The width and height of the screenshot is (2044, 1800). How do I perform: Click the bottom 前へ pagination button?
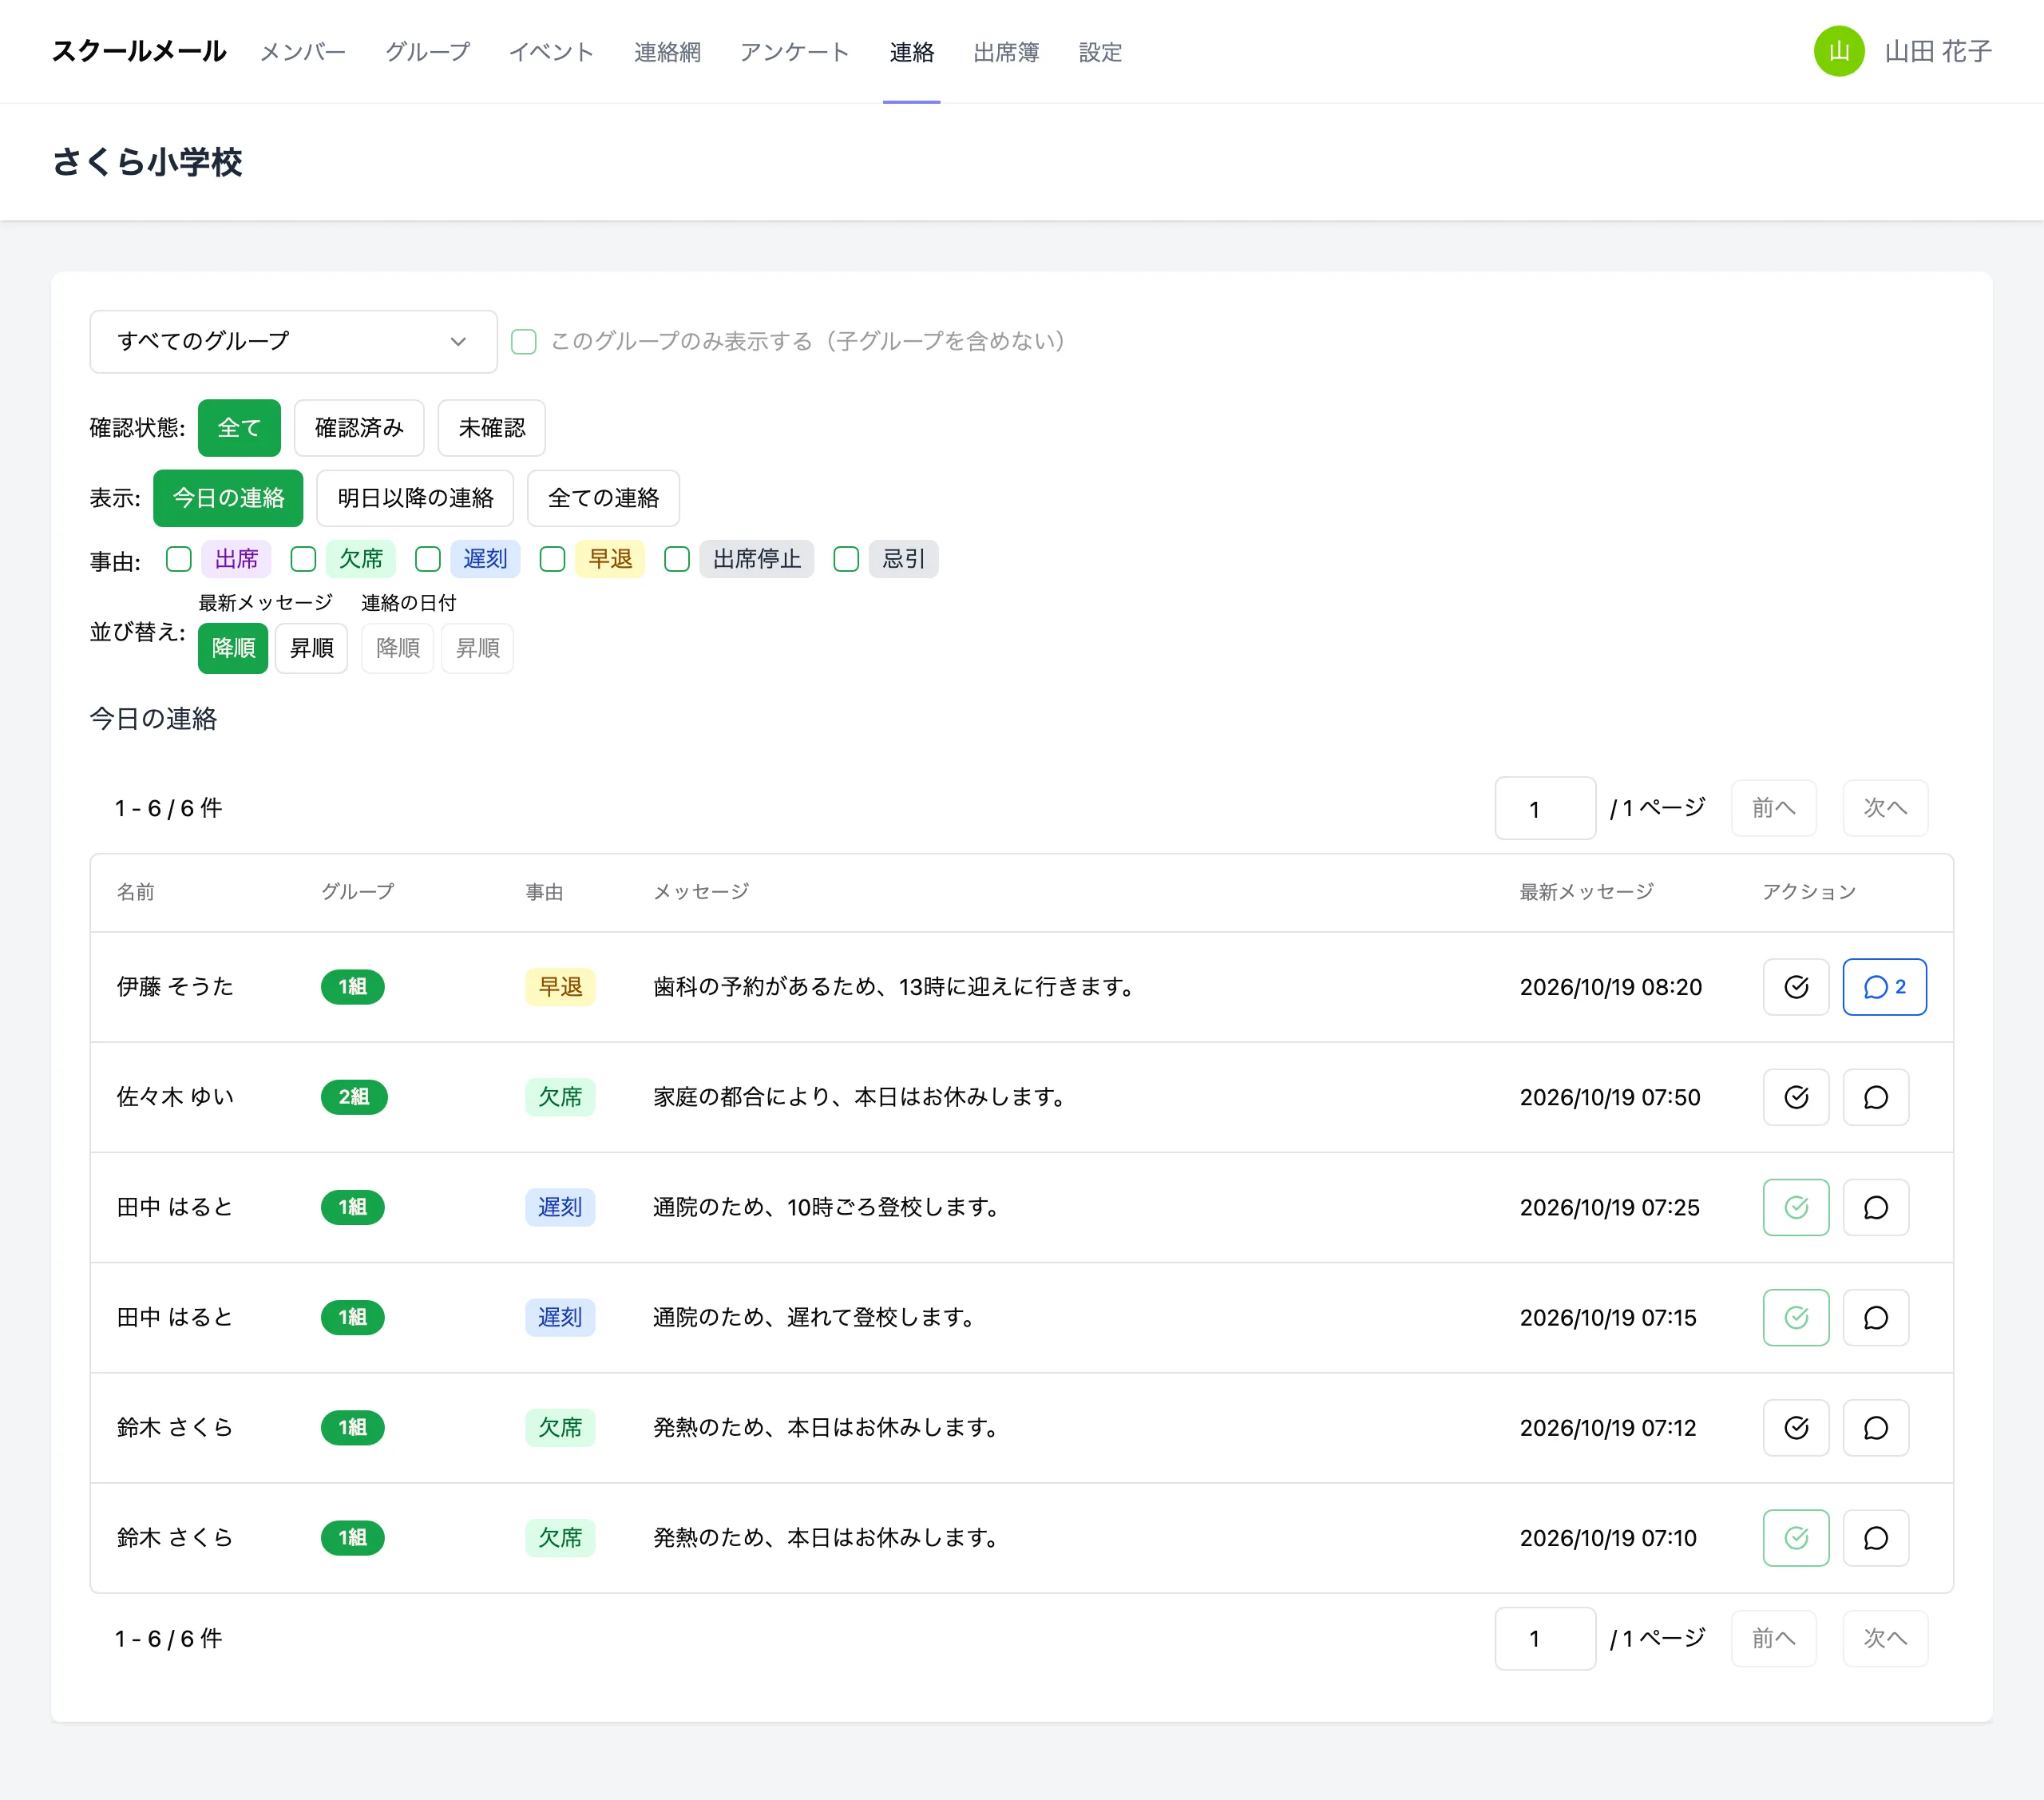click(1773, 1638)
